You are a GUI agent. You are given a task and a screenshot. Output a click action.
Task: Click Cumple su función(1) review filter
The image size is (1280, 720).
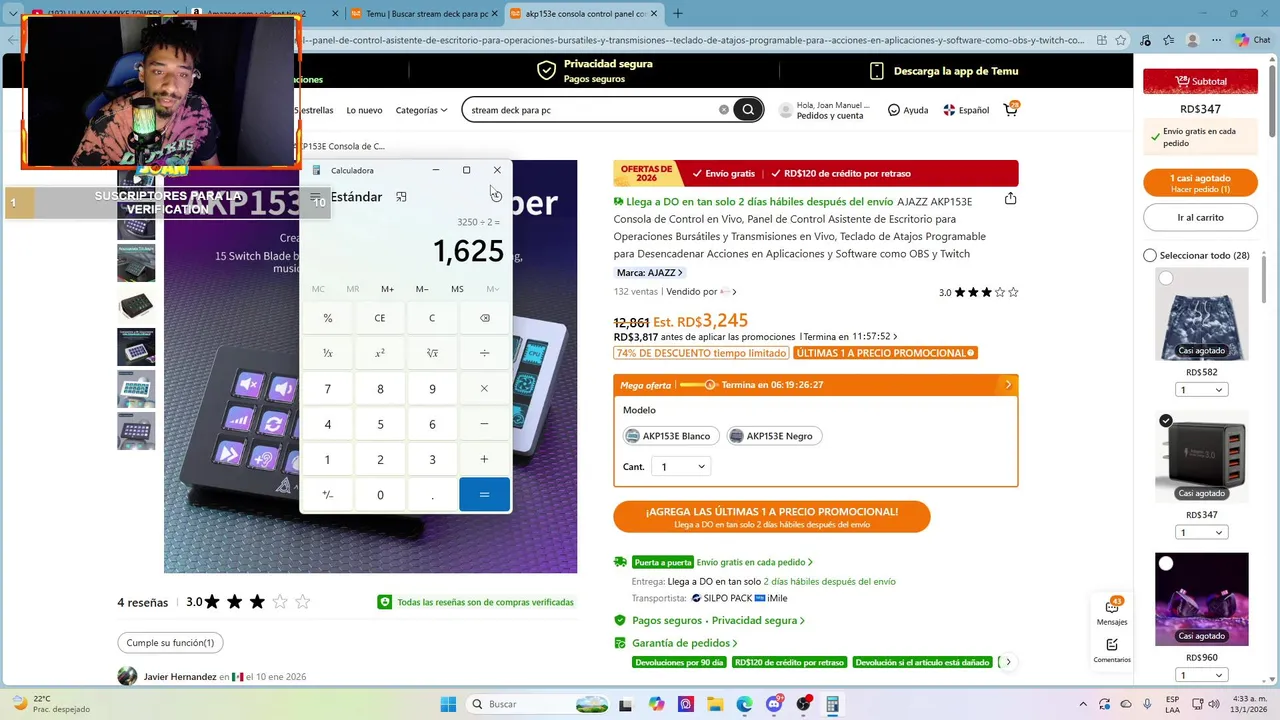pos(170,643)
